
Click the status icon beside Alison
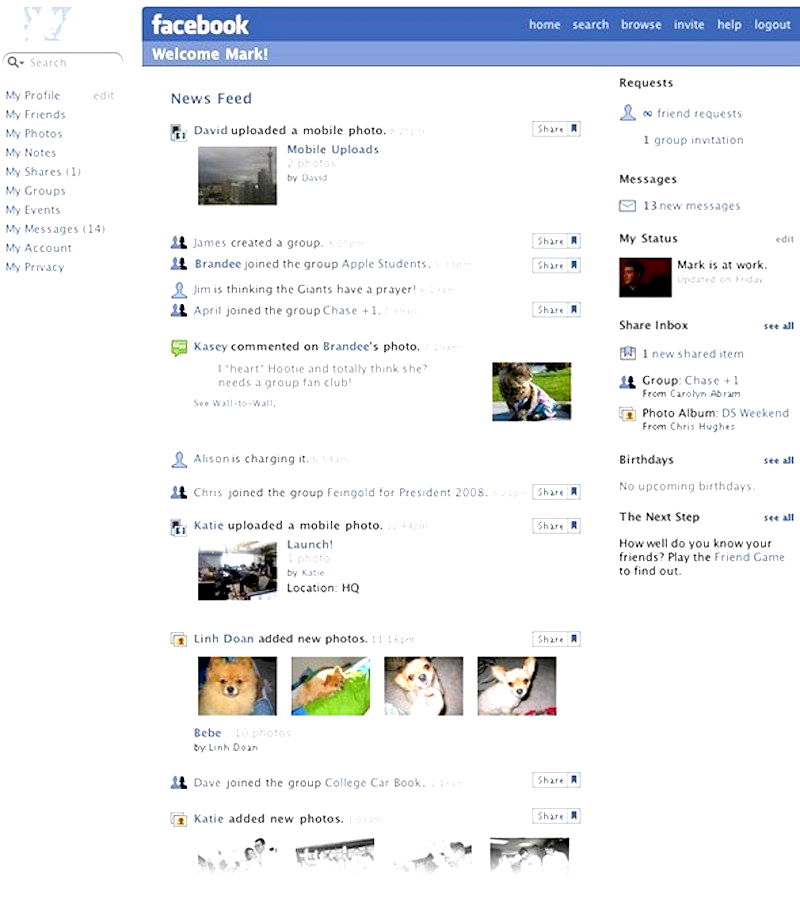pyautogui.click(x=179, y=459)
